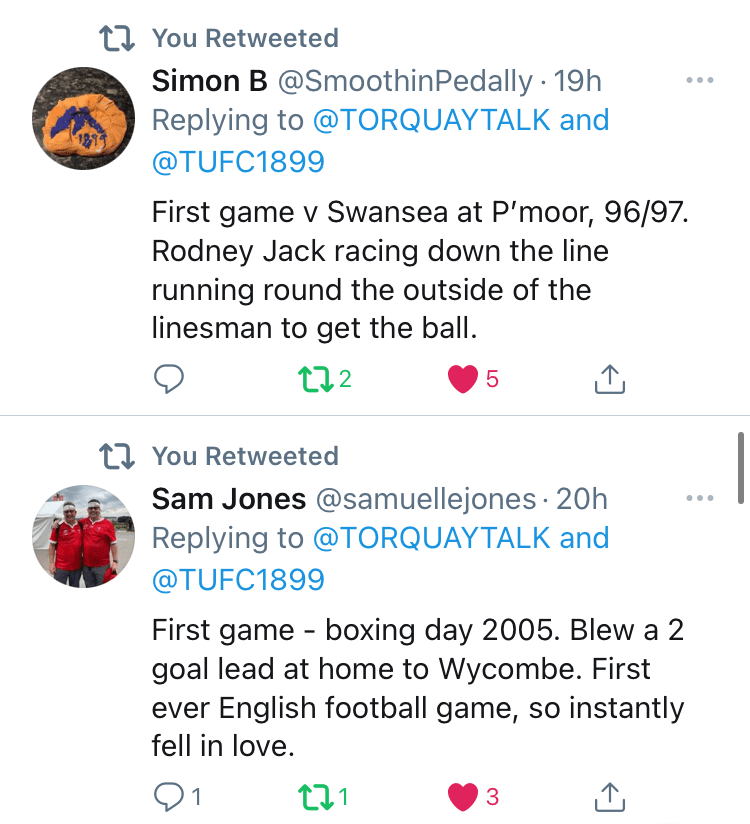Share Sam Jones's tweet
The height and width of the screenshot is (824, 750).
[609, 797]
